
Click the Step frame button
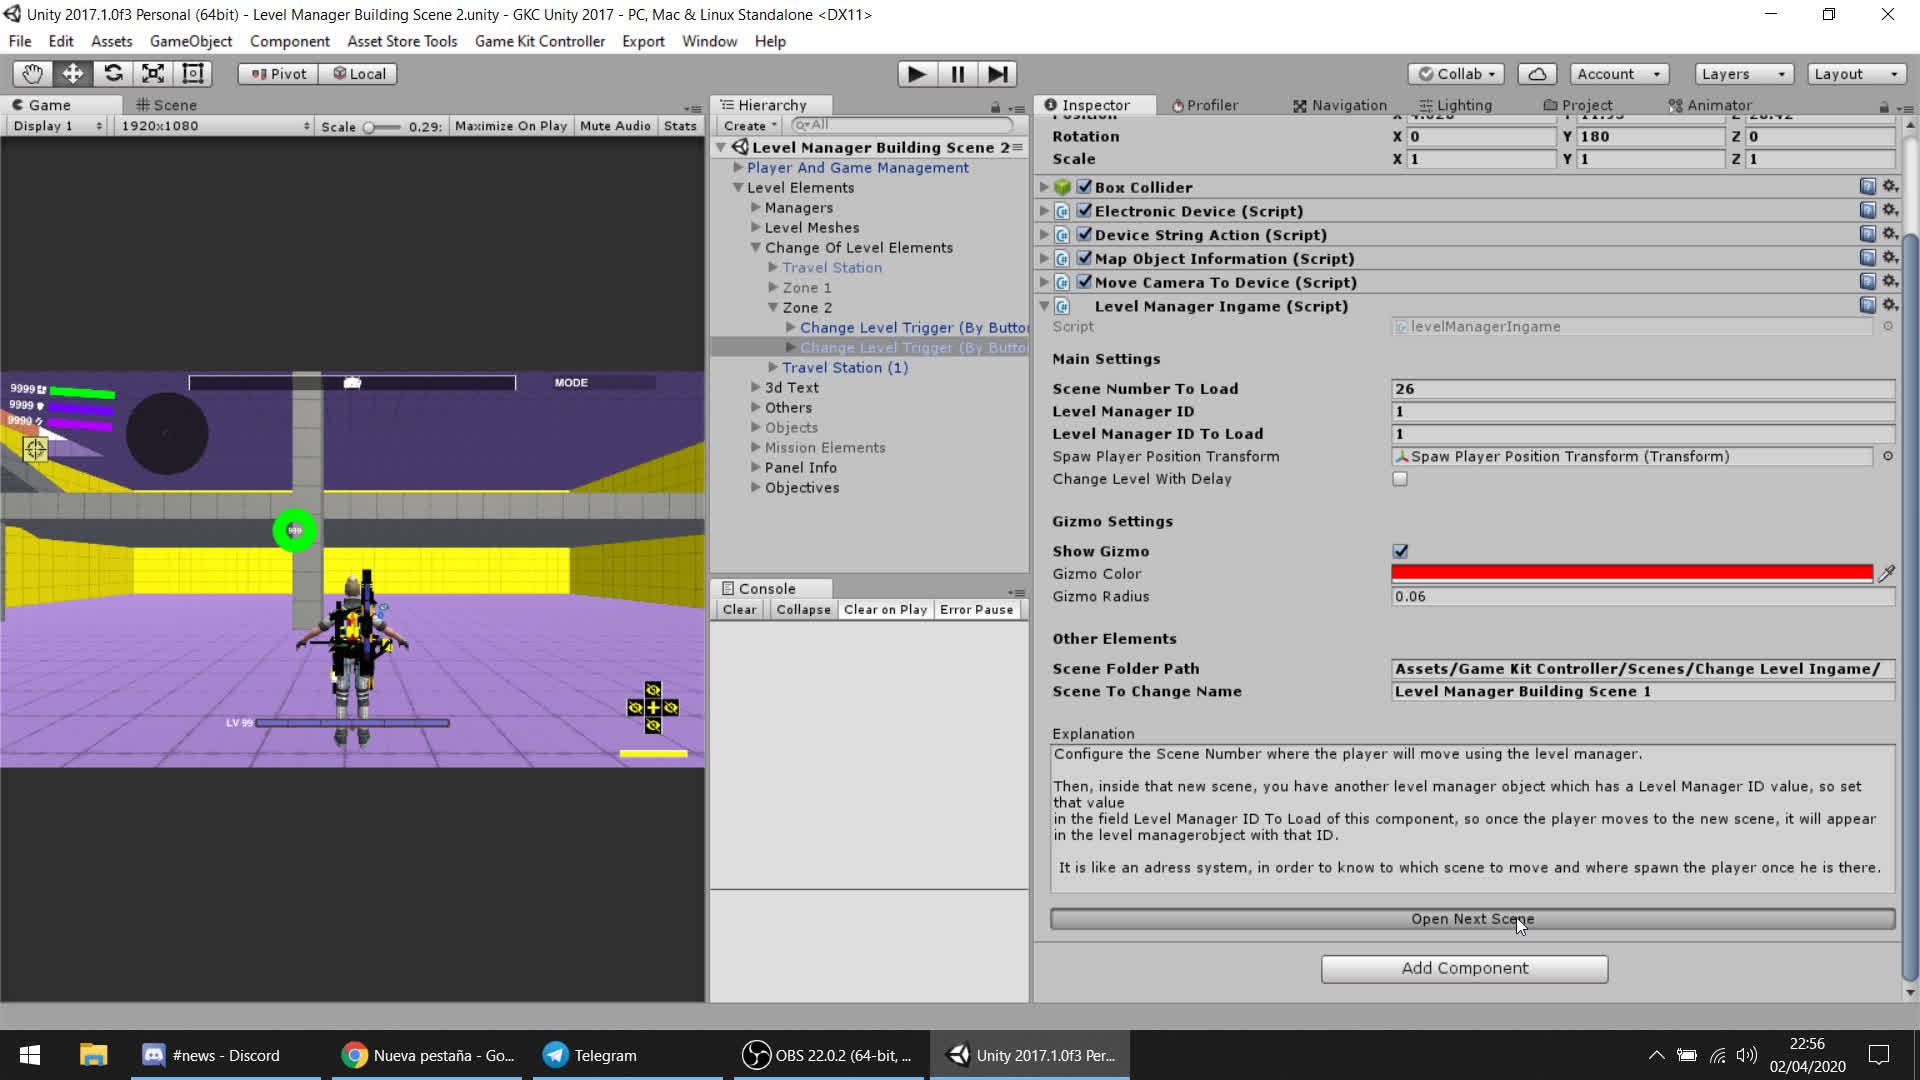click(997, 73)
